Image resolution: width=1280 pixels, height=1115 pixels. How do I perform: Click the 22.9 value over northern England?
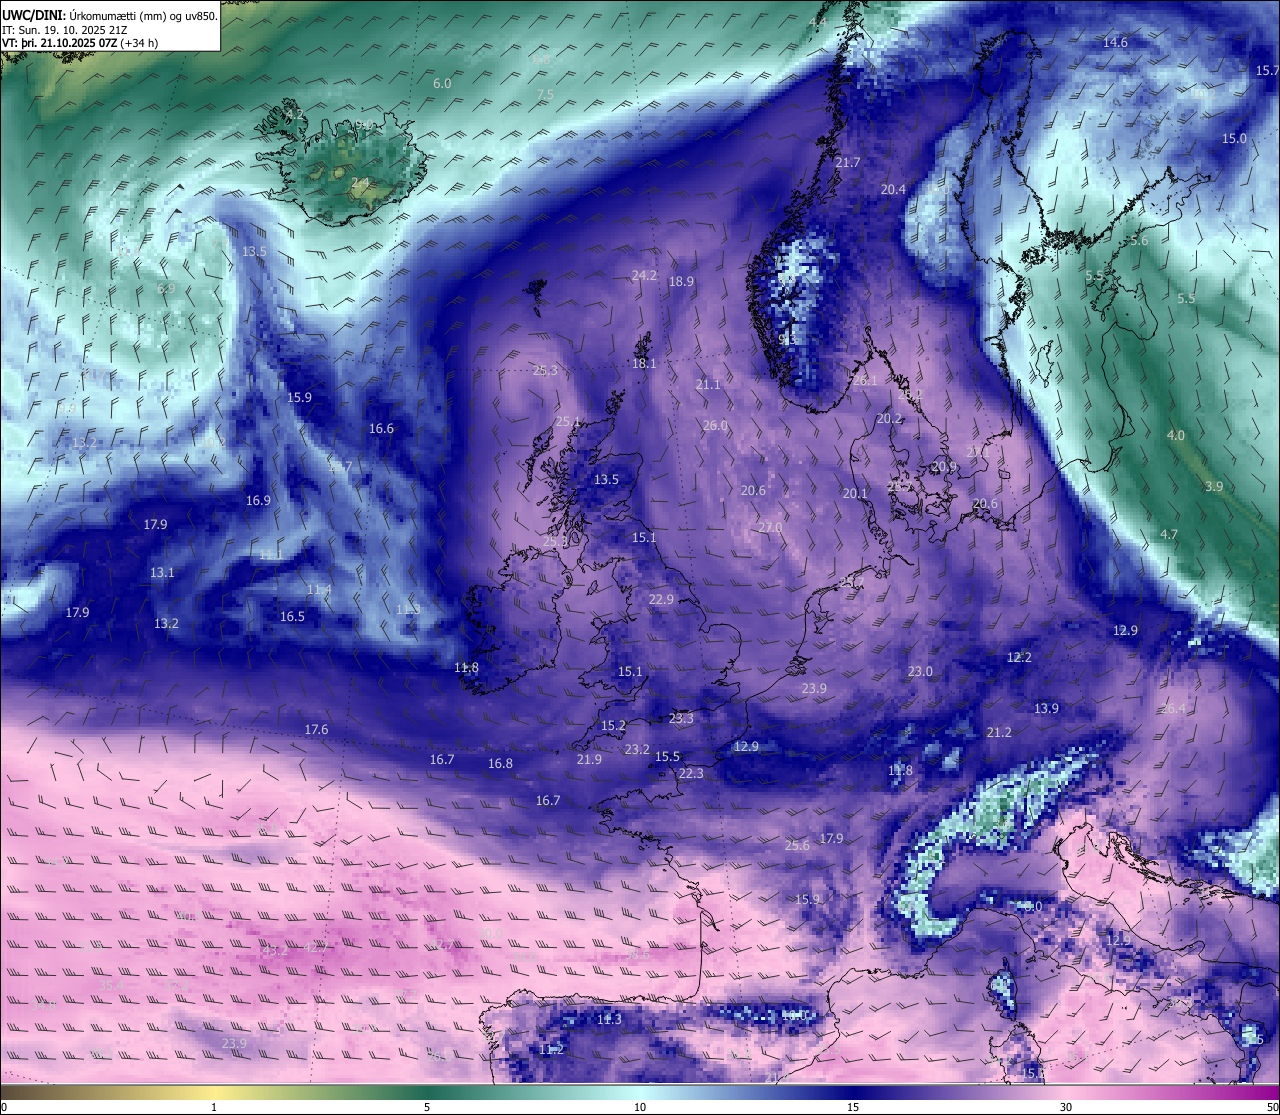[661, 599]
